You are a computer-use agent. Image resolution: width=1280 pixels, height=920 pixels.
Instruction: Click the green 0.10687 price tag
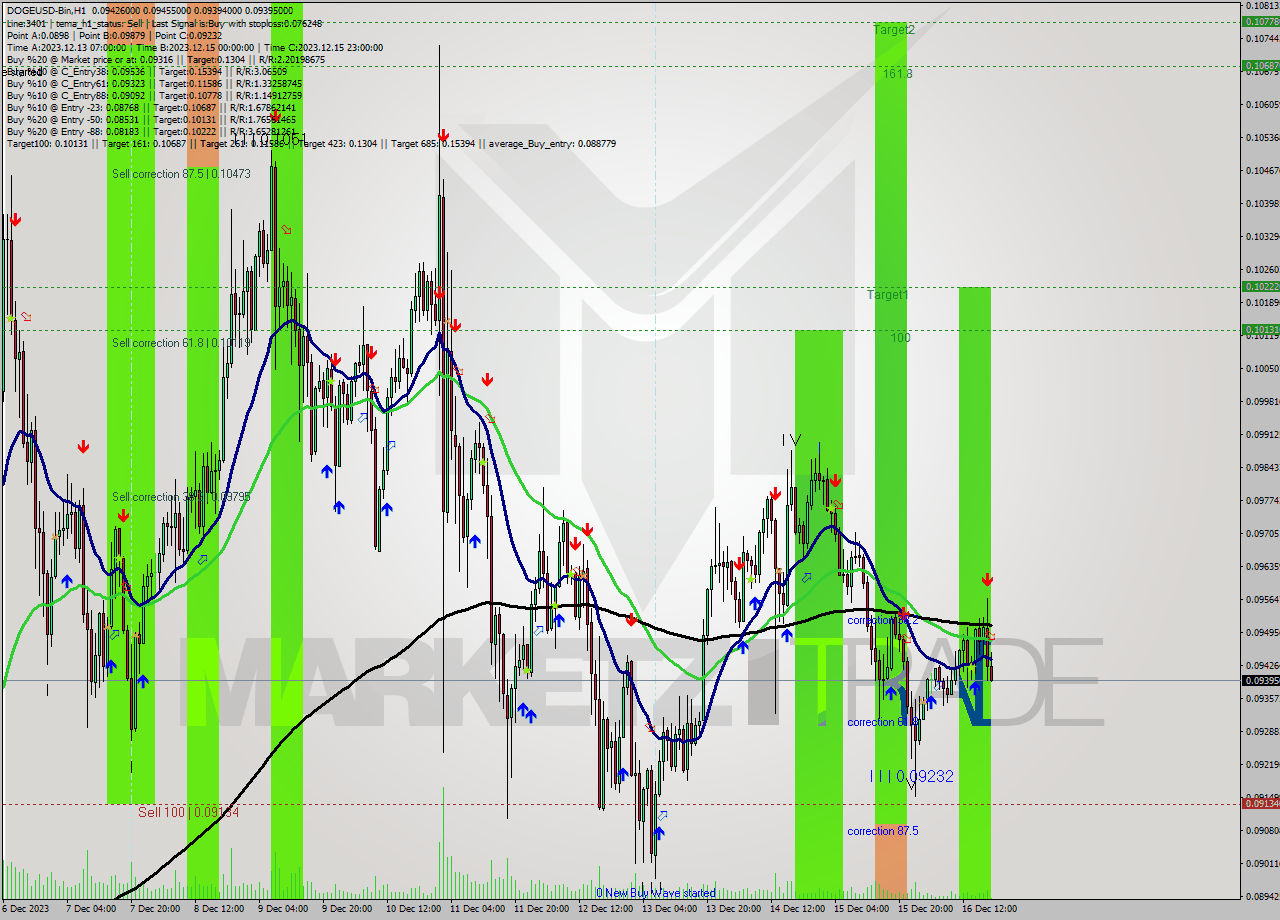point(1260,65)
